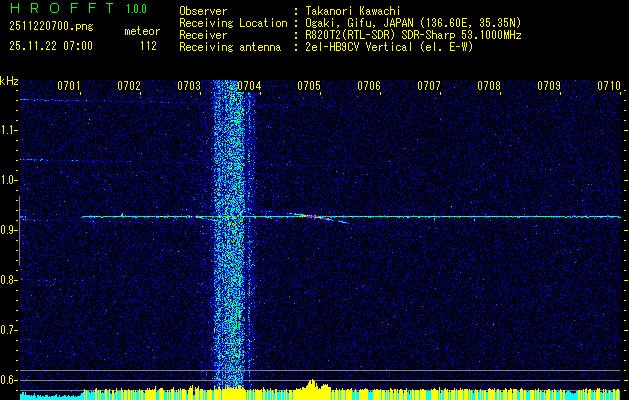
Task: Click the Receiving Location label
Action: pyautogui.click(x=233, y=23)
